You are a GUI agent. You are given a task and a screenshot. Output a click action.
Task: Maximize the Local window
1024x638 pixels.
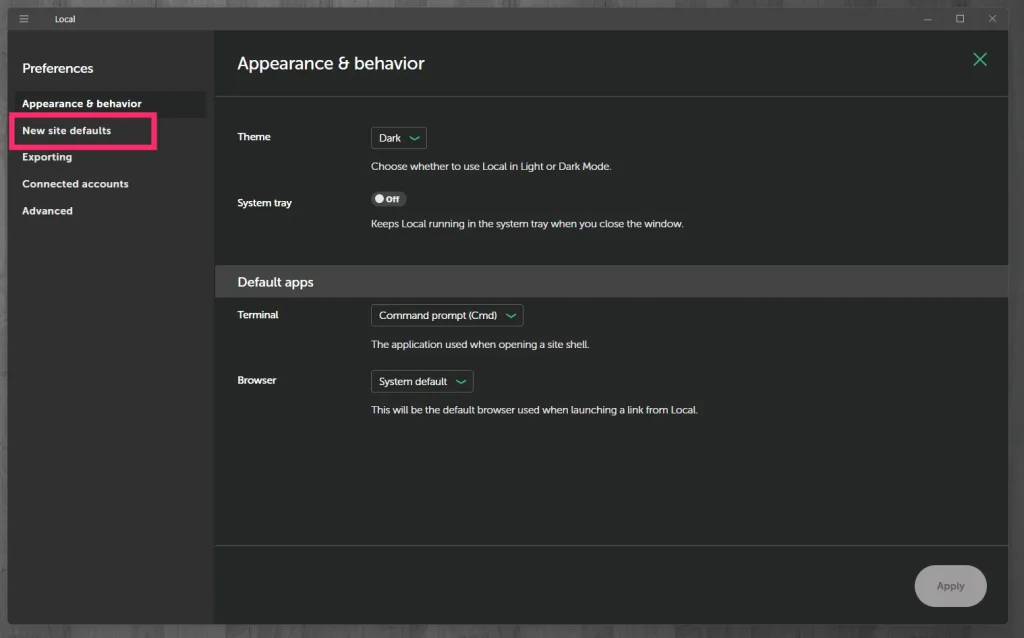click(960, 19)
